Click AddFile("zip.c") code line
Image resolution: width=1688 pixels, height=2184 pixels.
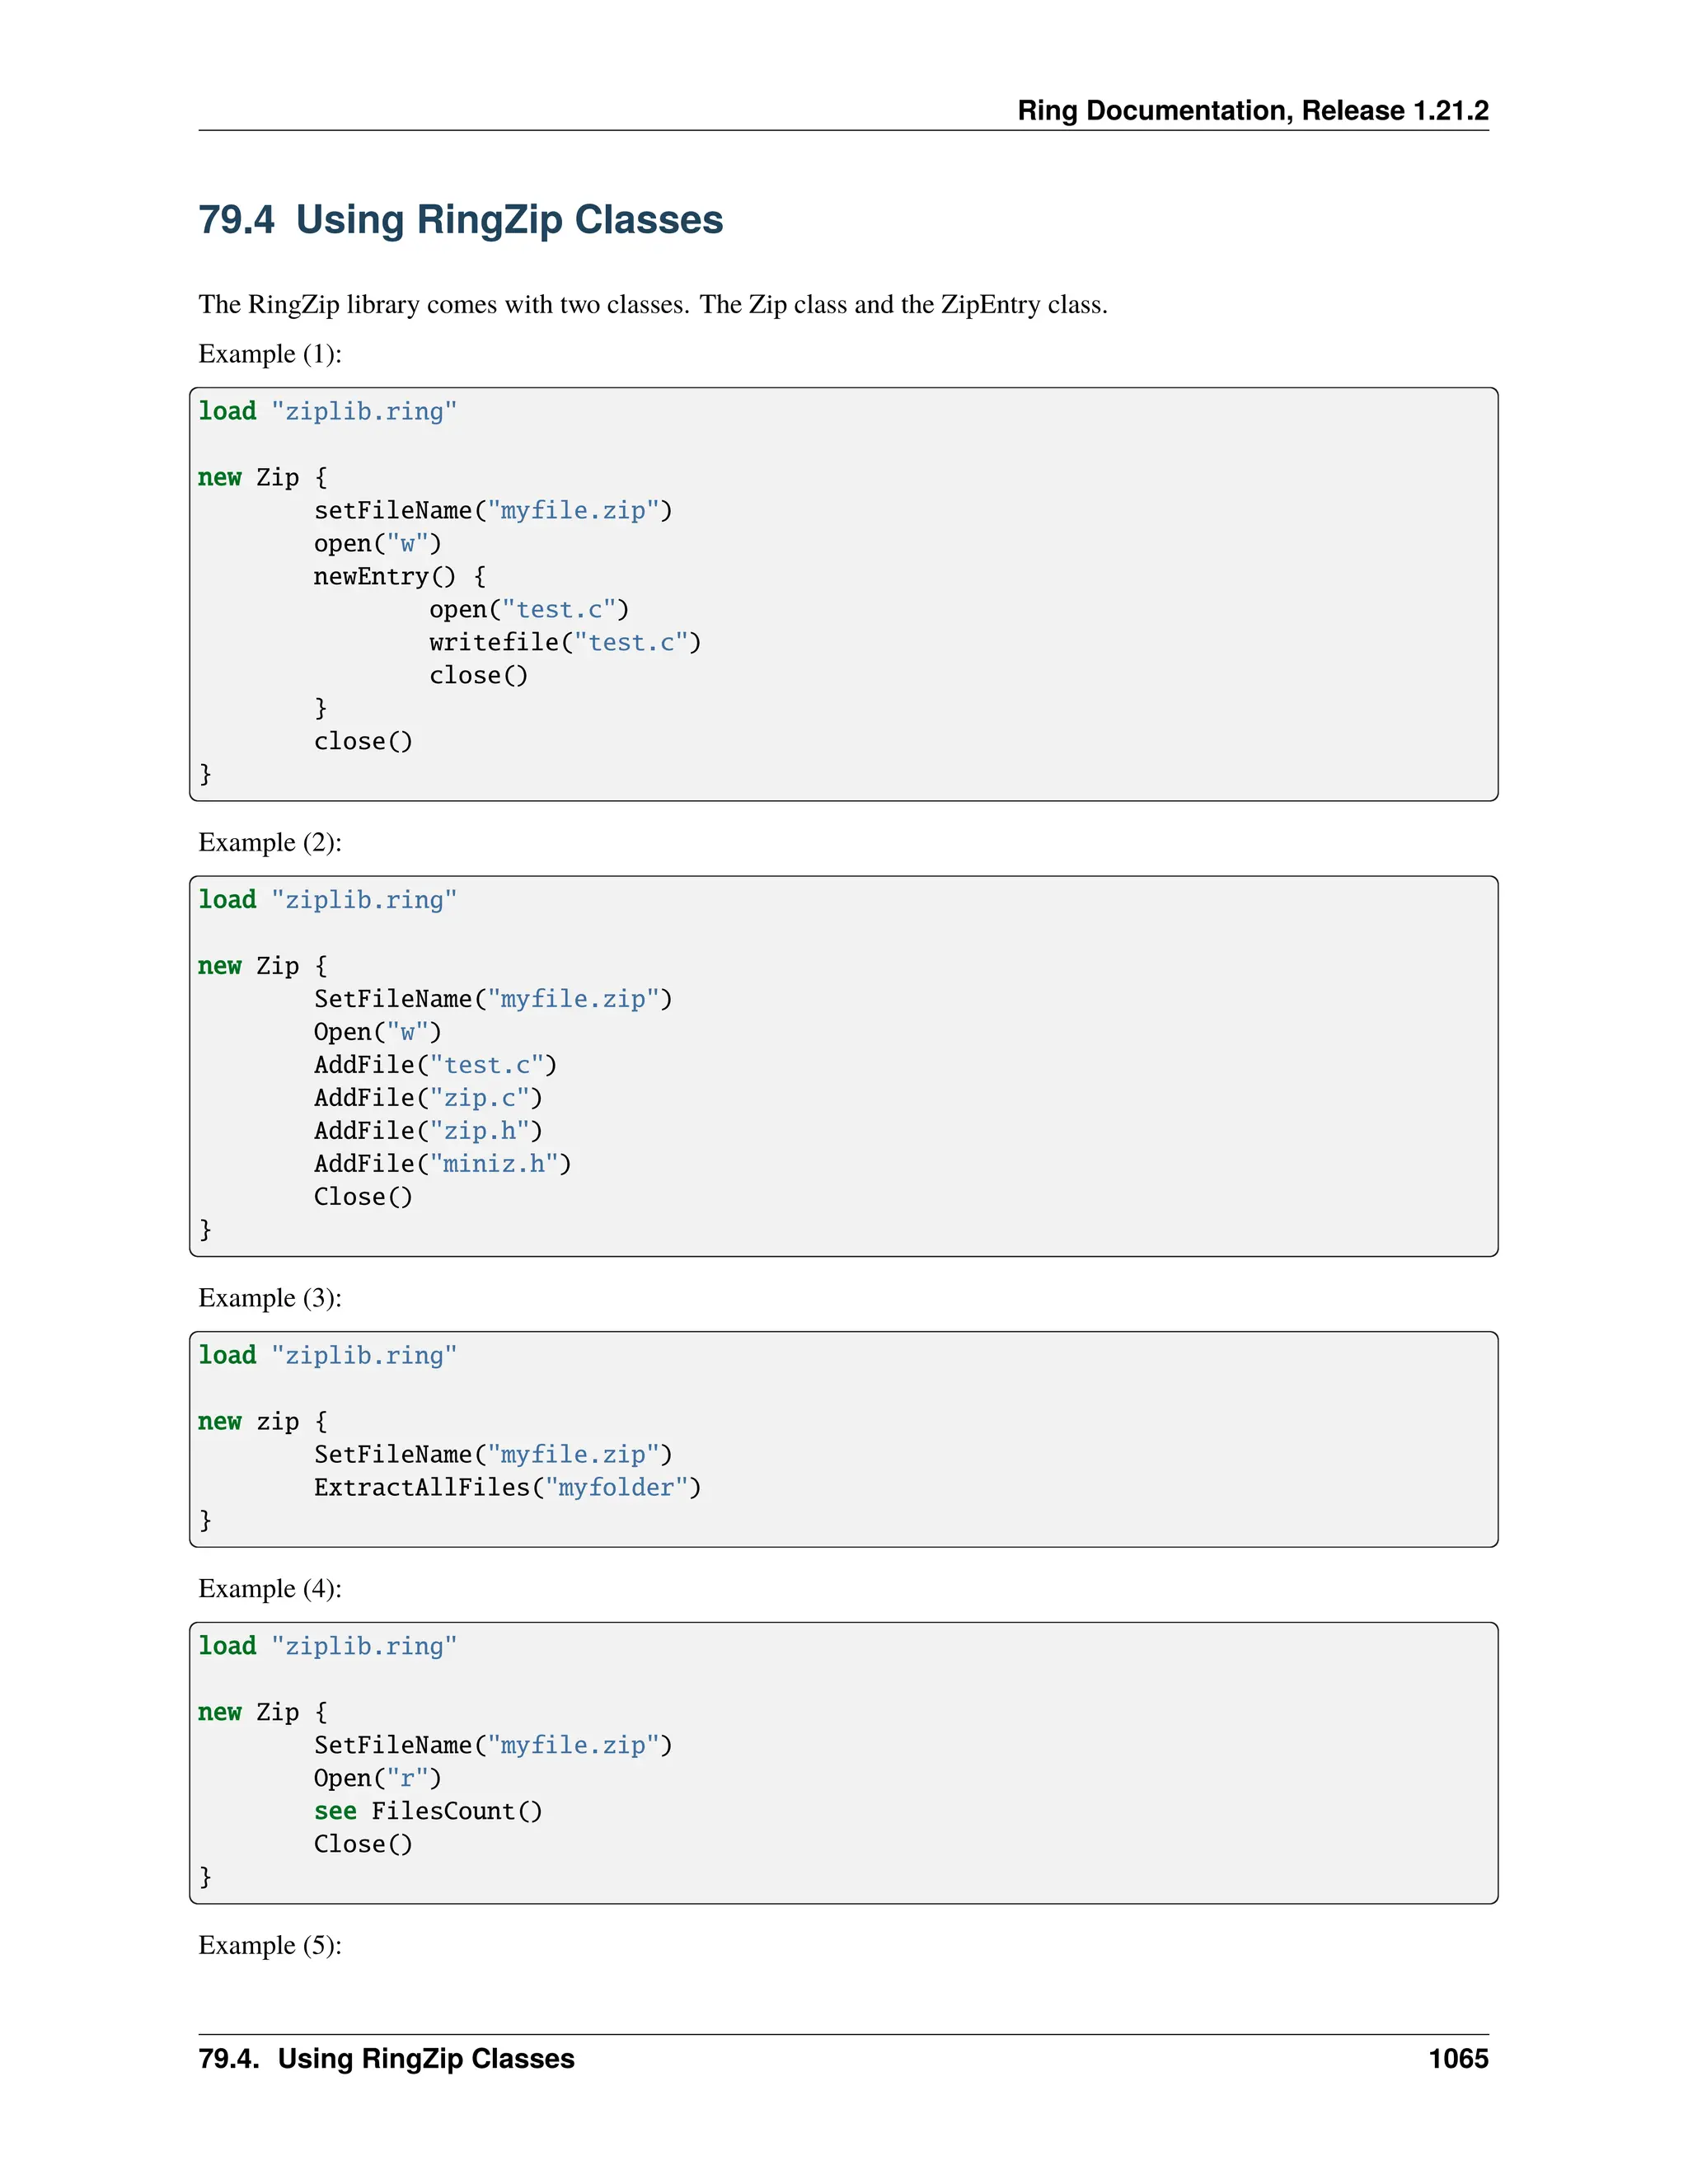pyautogui.click(x=428, y=1098)
